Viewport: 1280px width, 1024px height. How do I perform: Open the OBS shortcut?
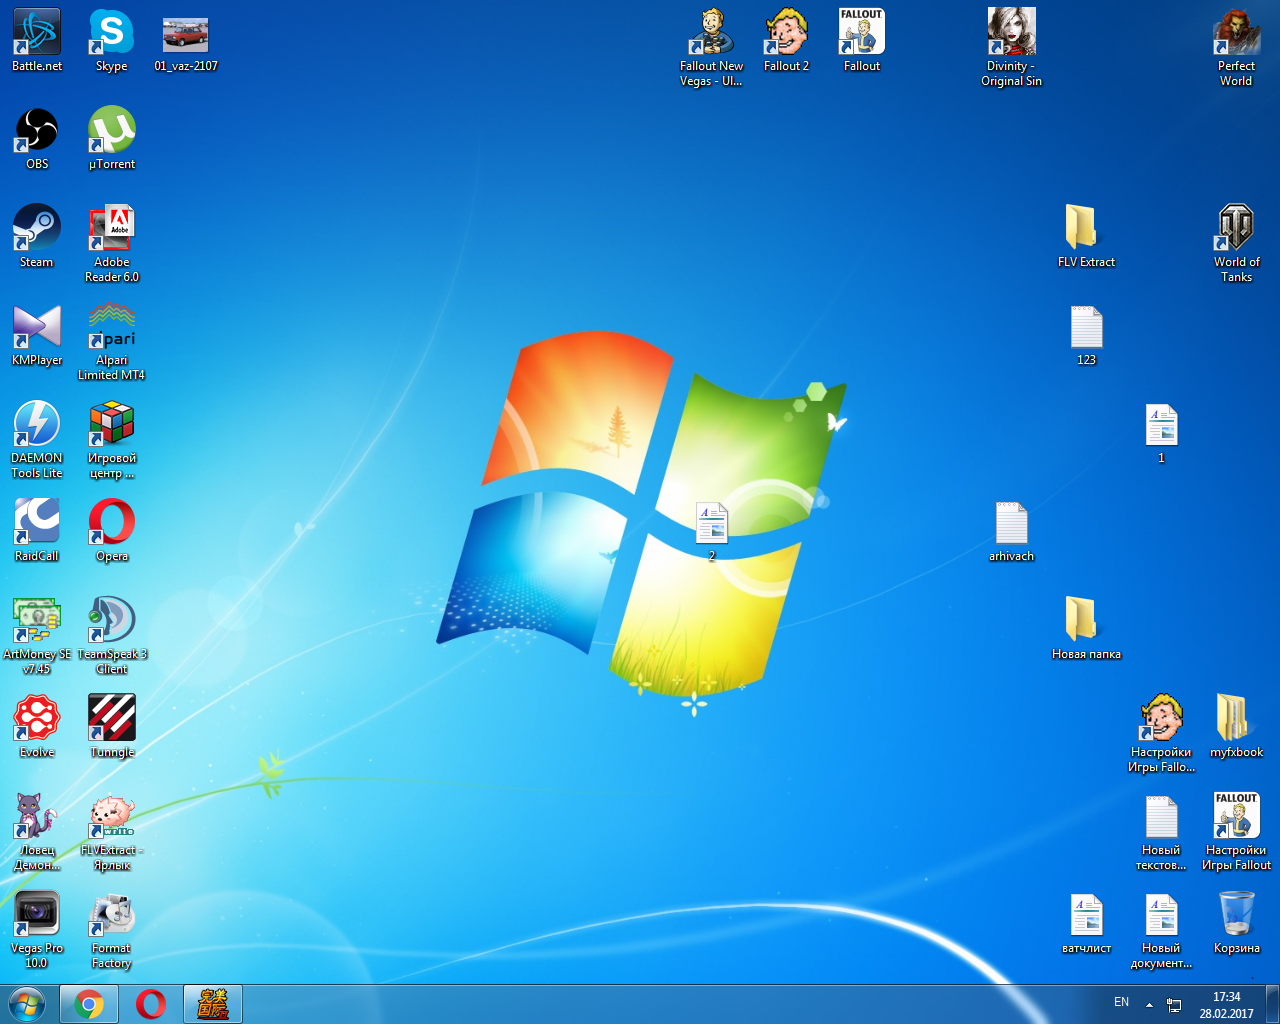tap(37, 139)
